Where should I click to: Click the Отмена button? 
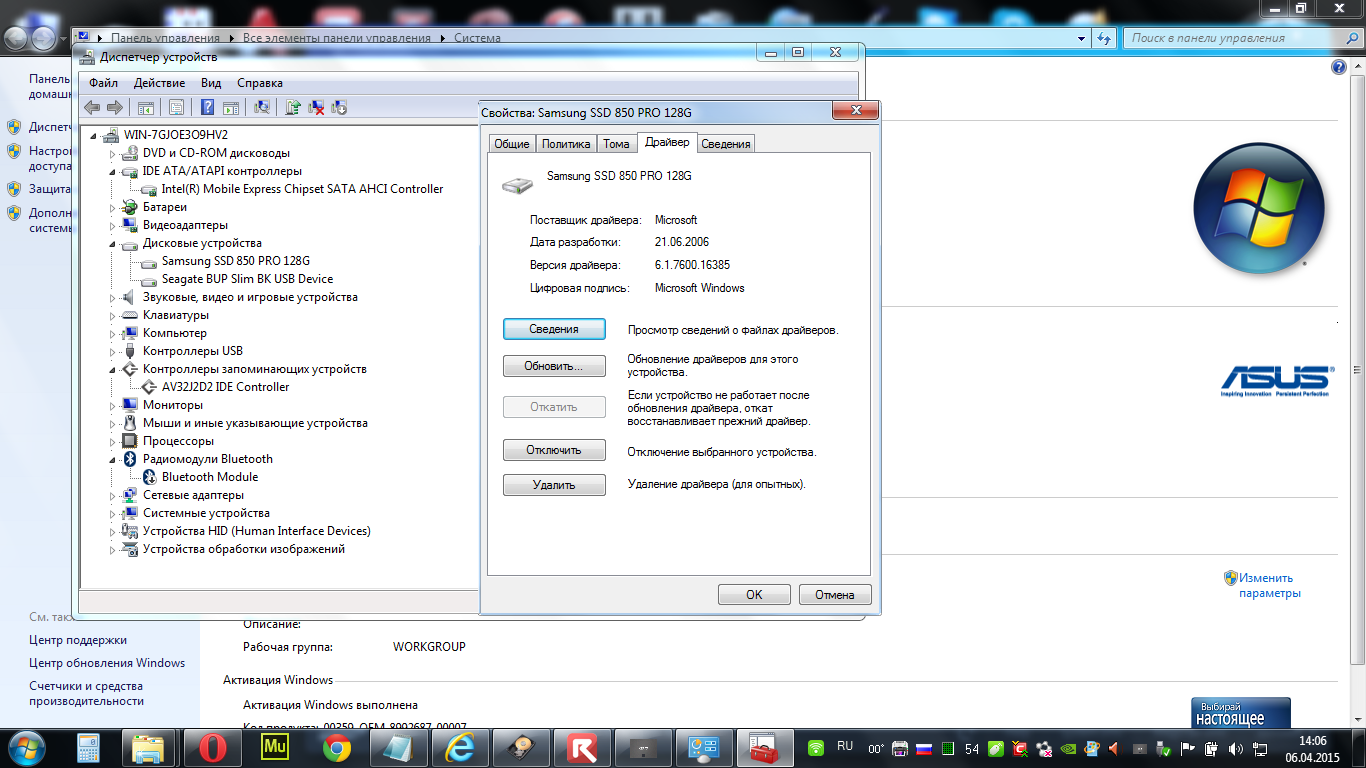pos(835,595)
